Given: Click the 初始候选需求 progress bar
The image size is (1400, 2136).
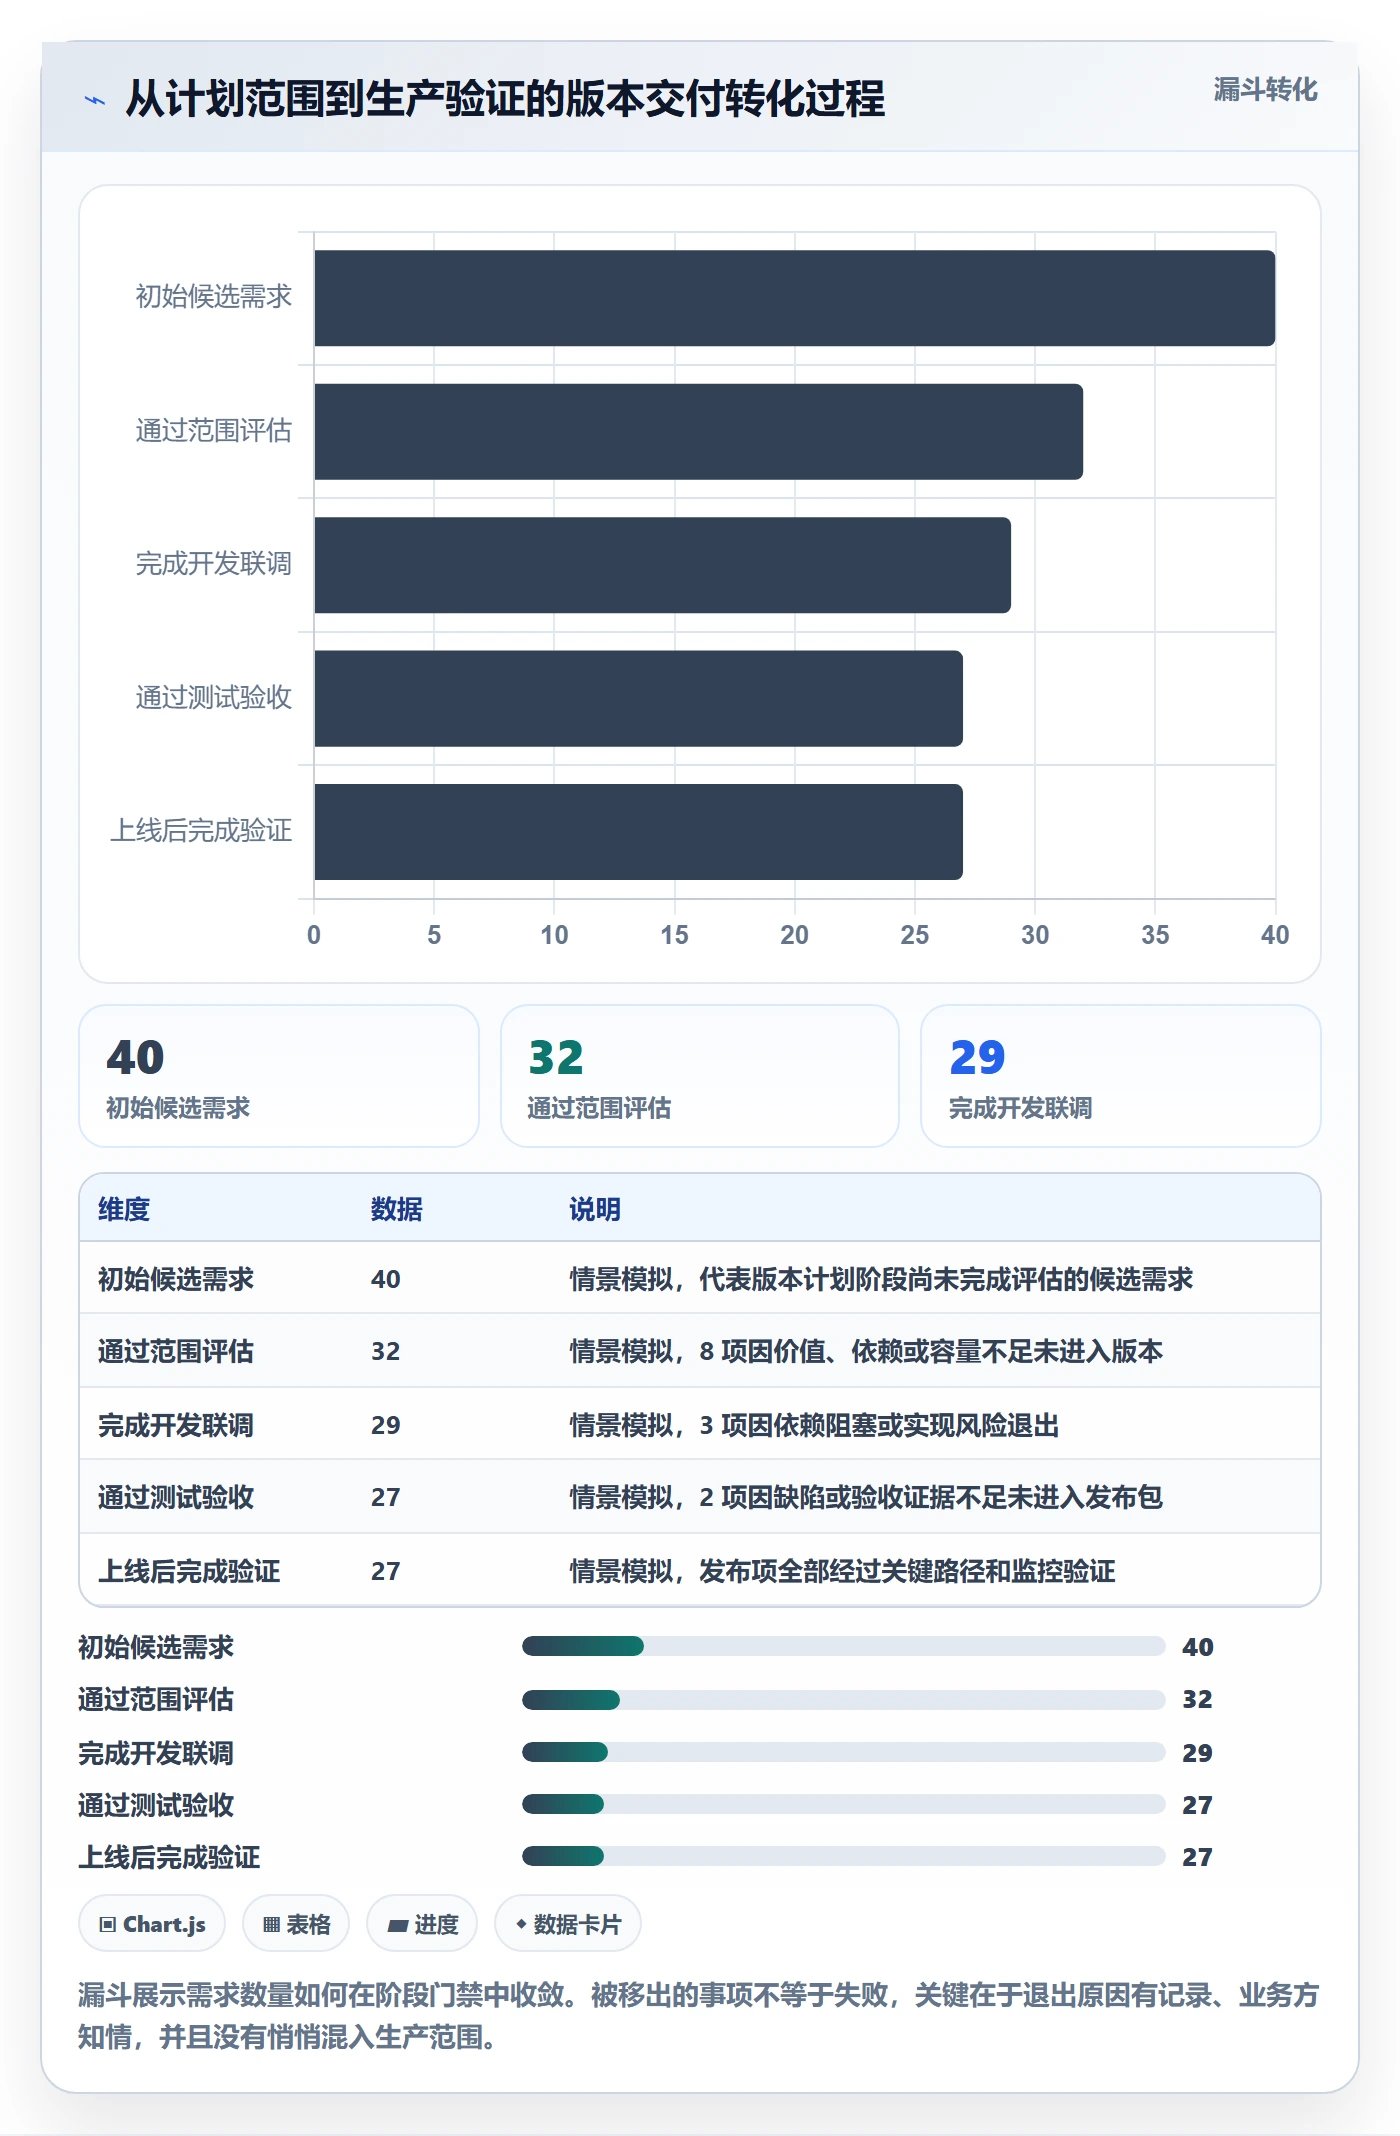Looking at the screenshot, I should [x=844, y=1646].
